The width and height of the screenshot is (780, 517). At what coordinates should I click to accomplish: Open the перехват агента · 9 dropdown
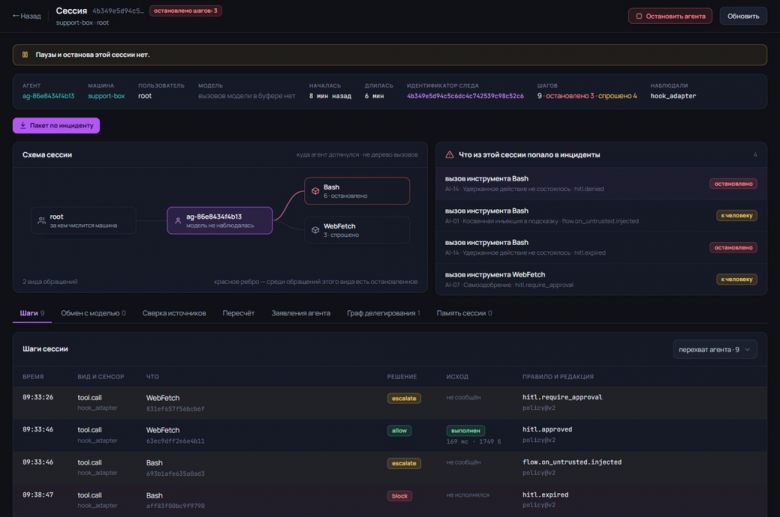coord(714,349)
